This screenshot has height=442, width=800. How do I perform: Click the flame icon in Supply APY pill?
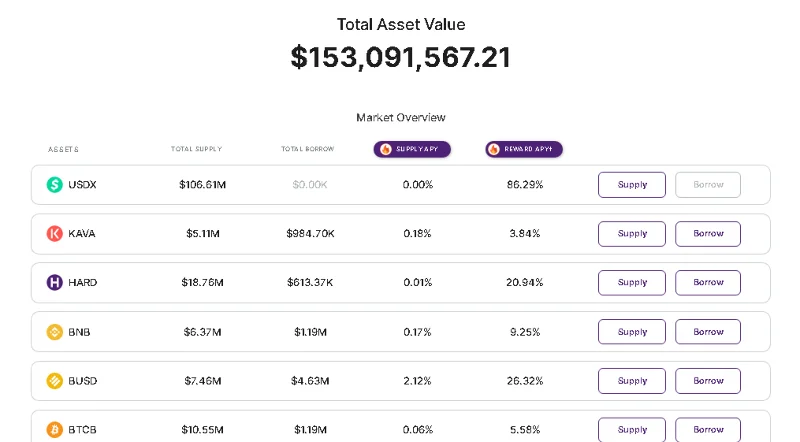(386, 149)
